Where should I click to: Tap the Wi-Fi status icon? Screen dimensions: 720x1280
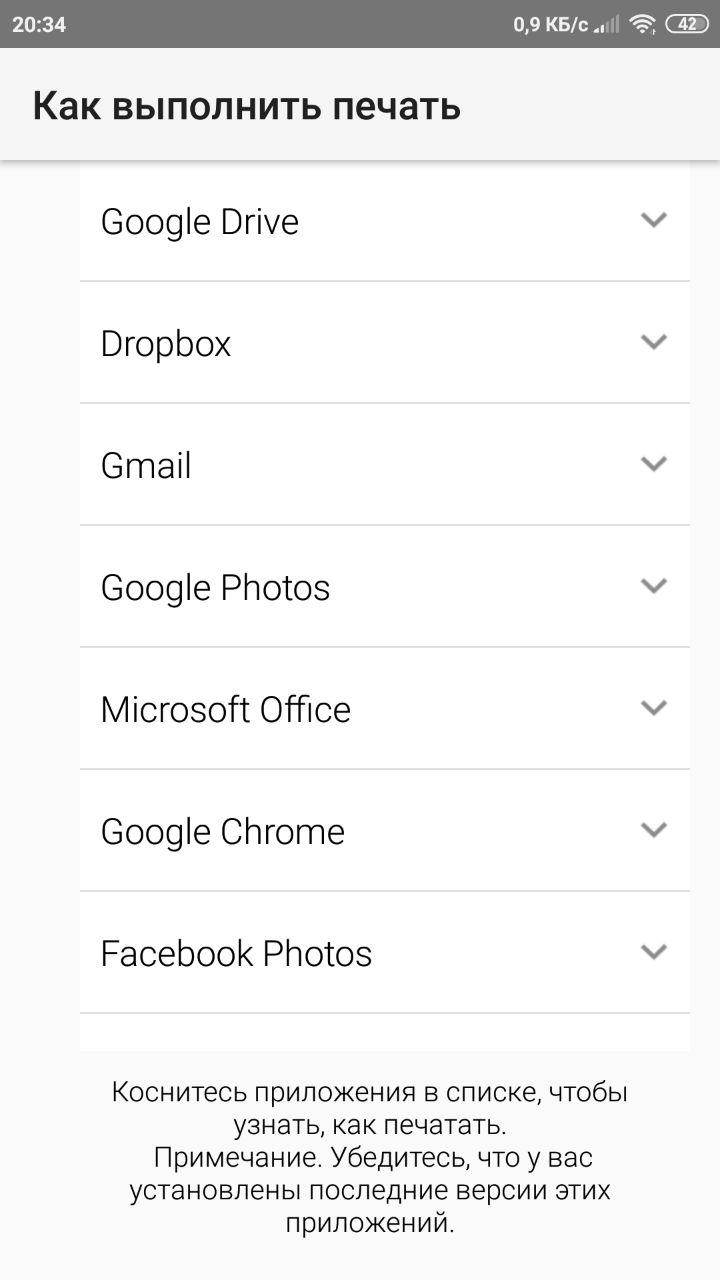click(x=642, y=24)
